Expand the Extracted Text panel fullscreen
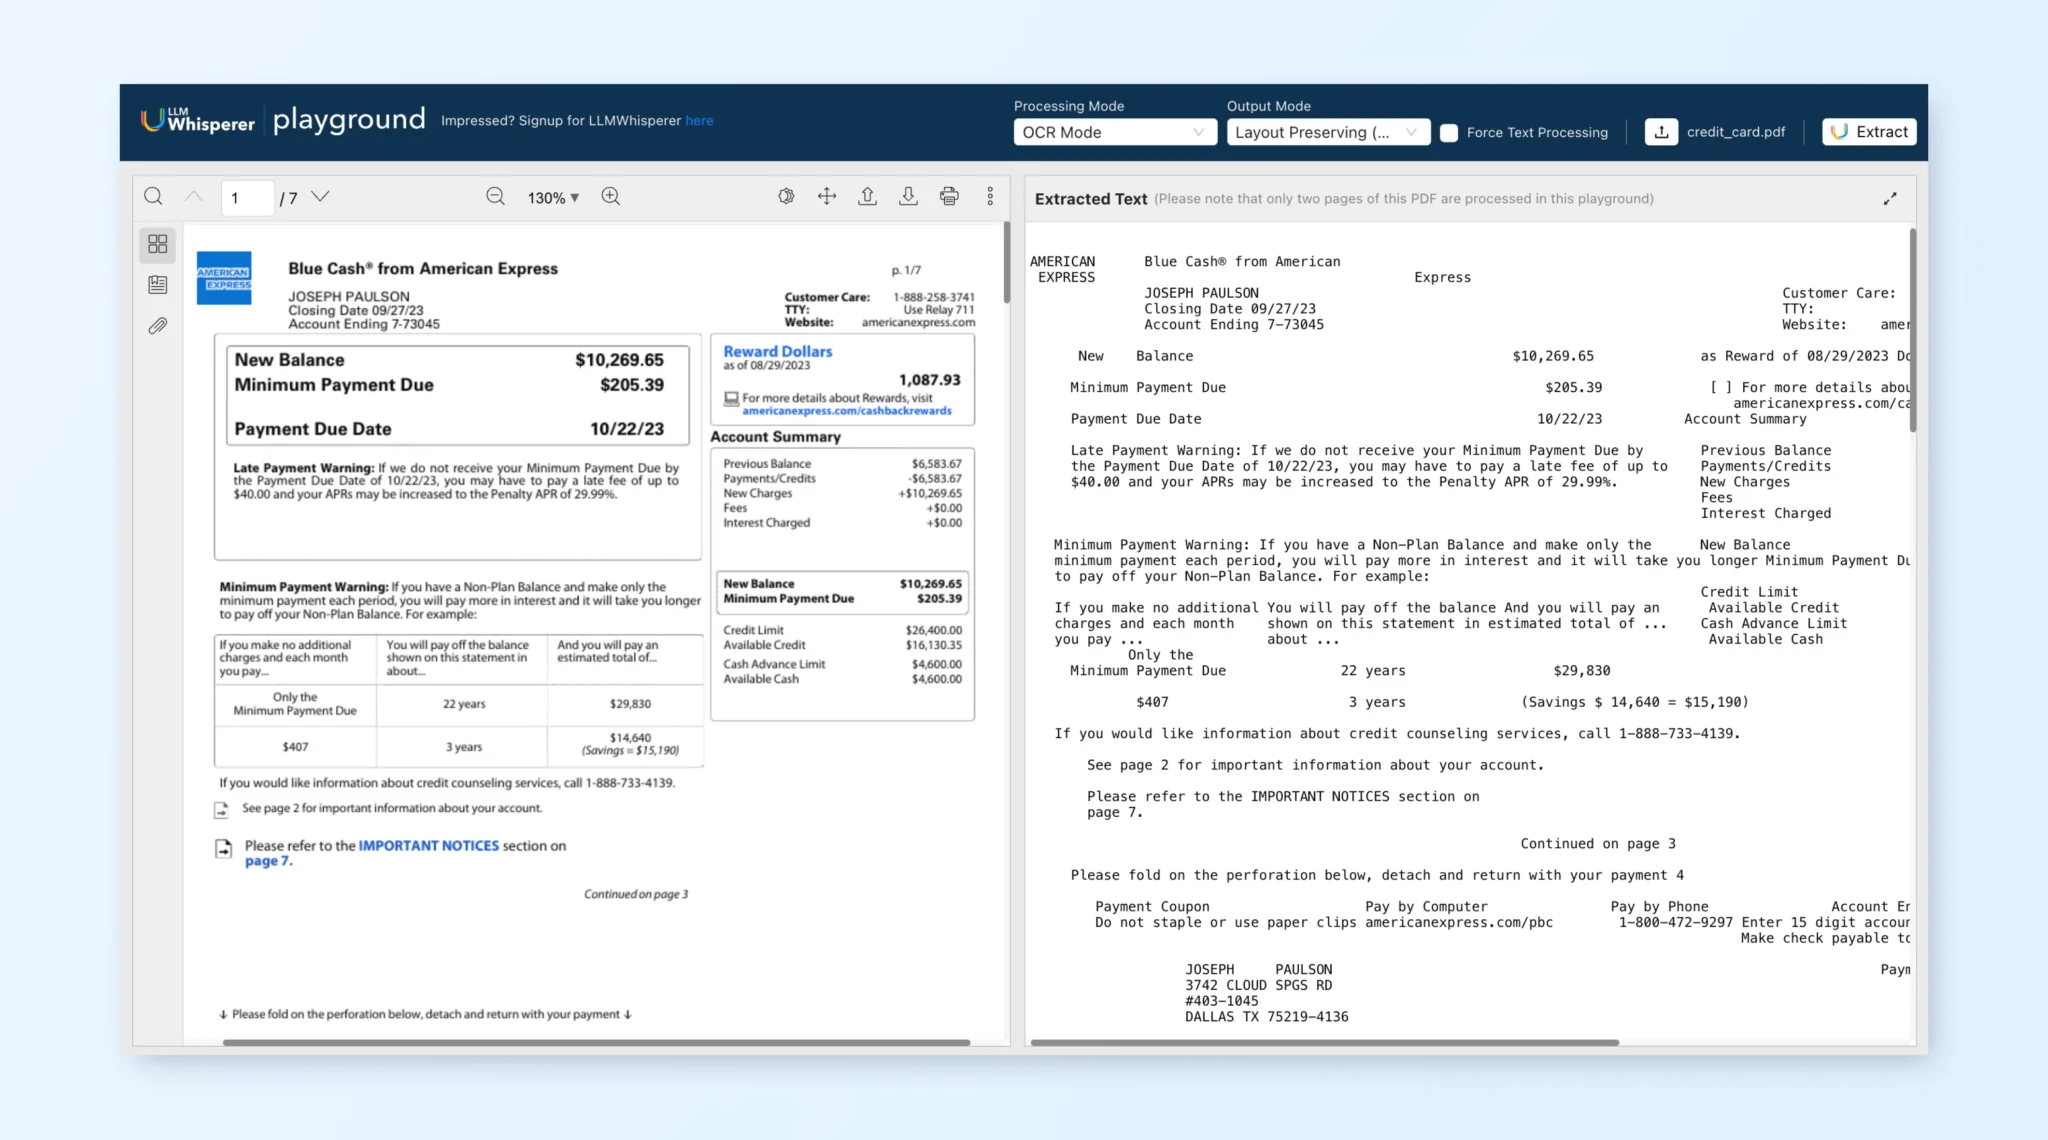Viewport: 2048px width, 1140px height. click(x=1890, y=197)
